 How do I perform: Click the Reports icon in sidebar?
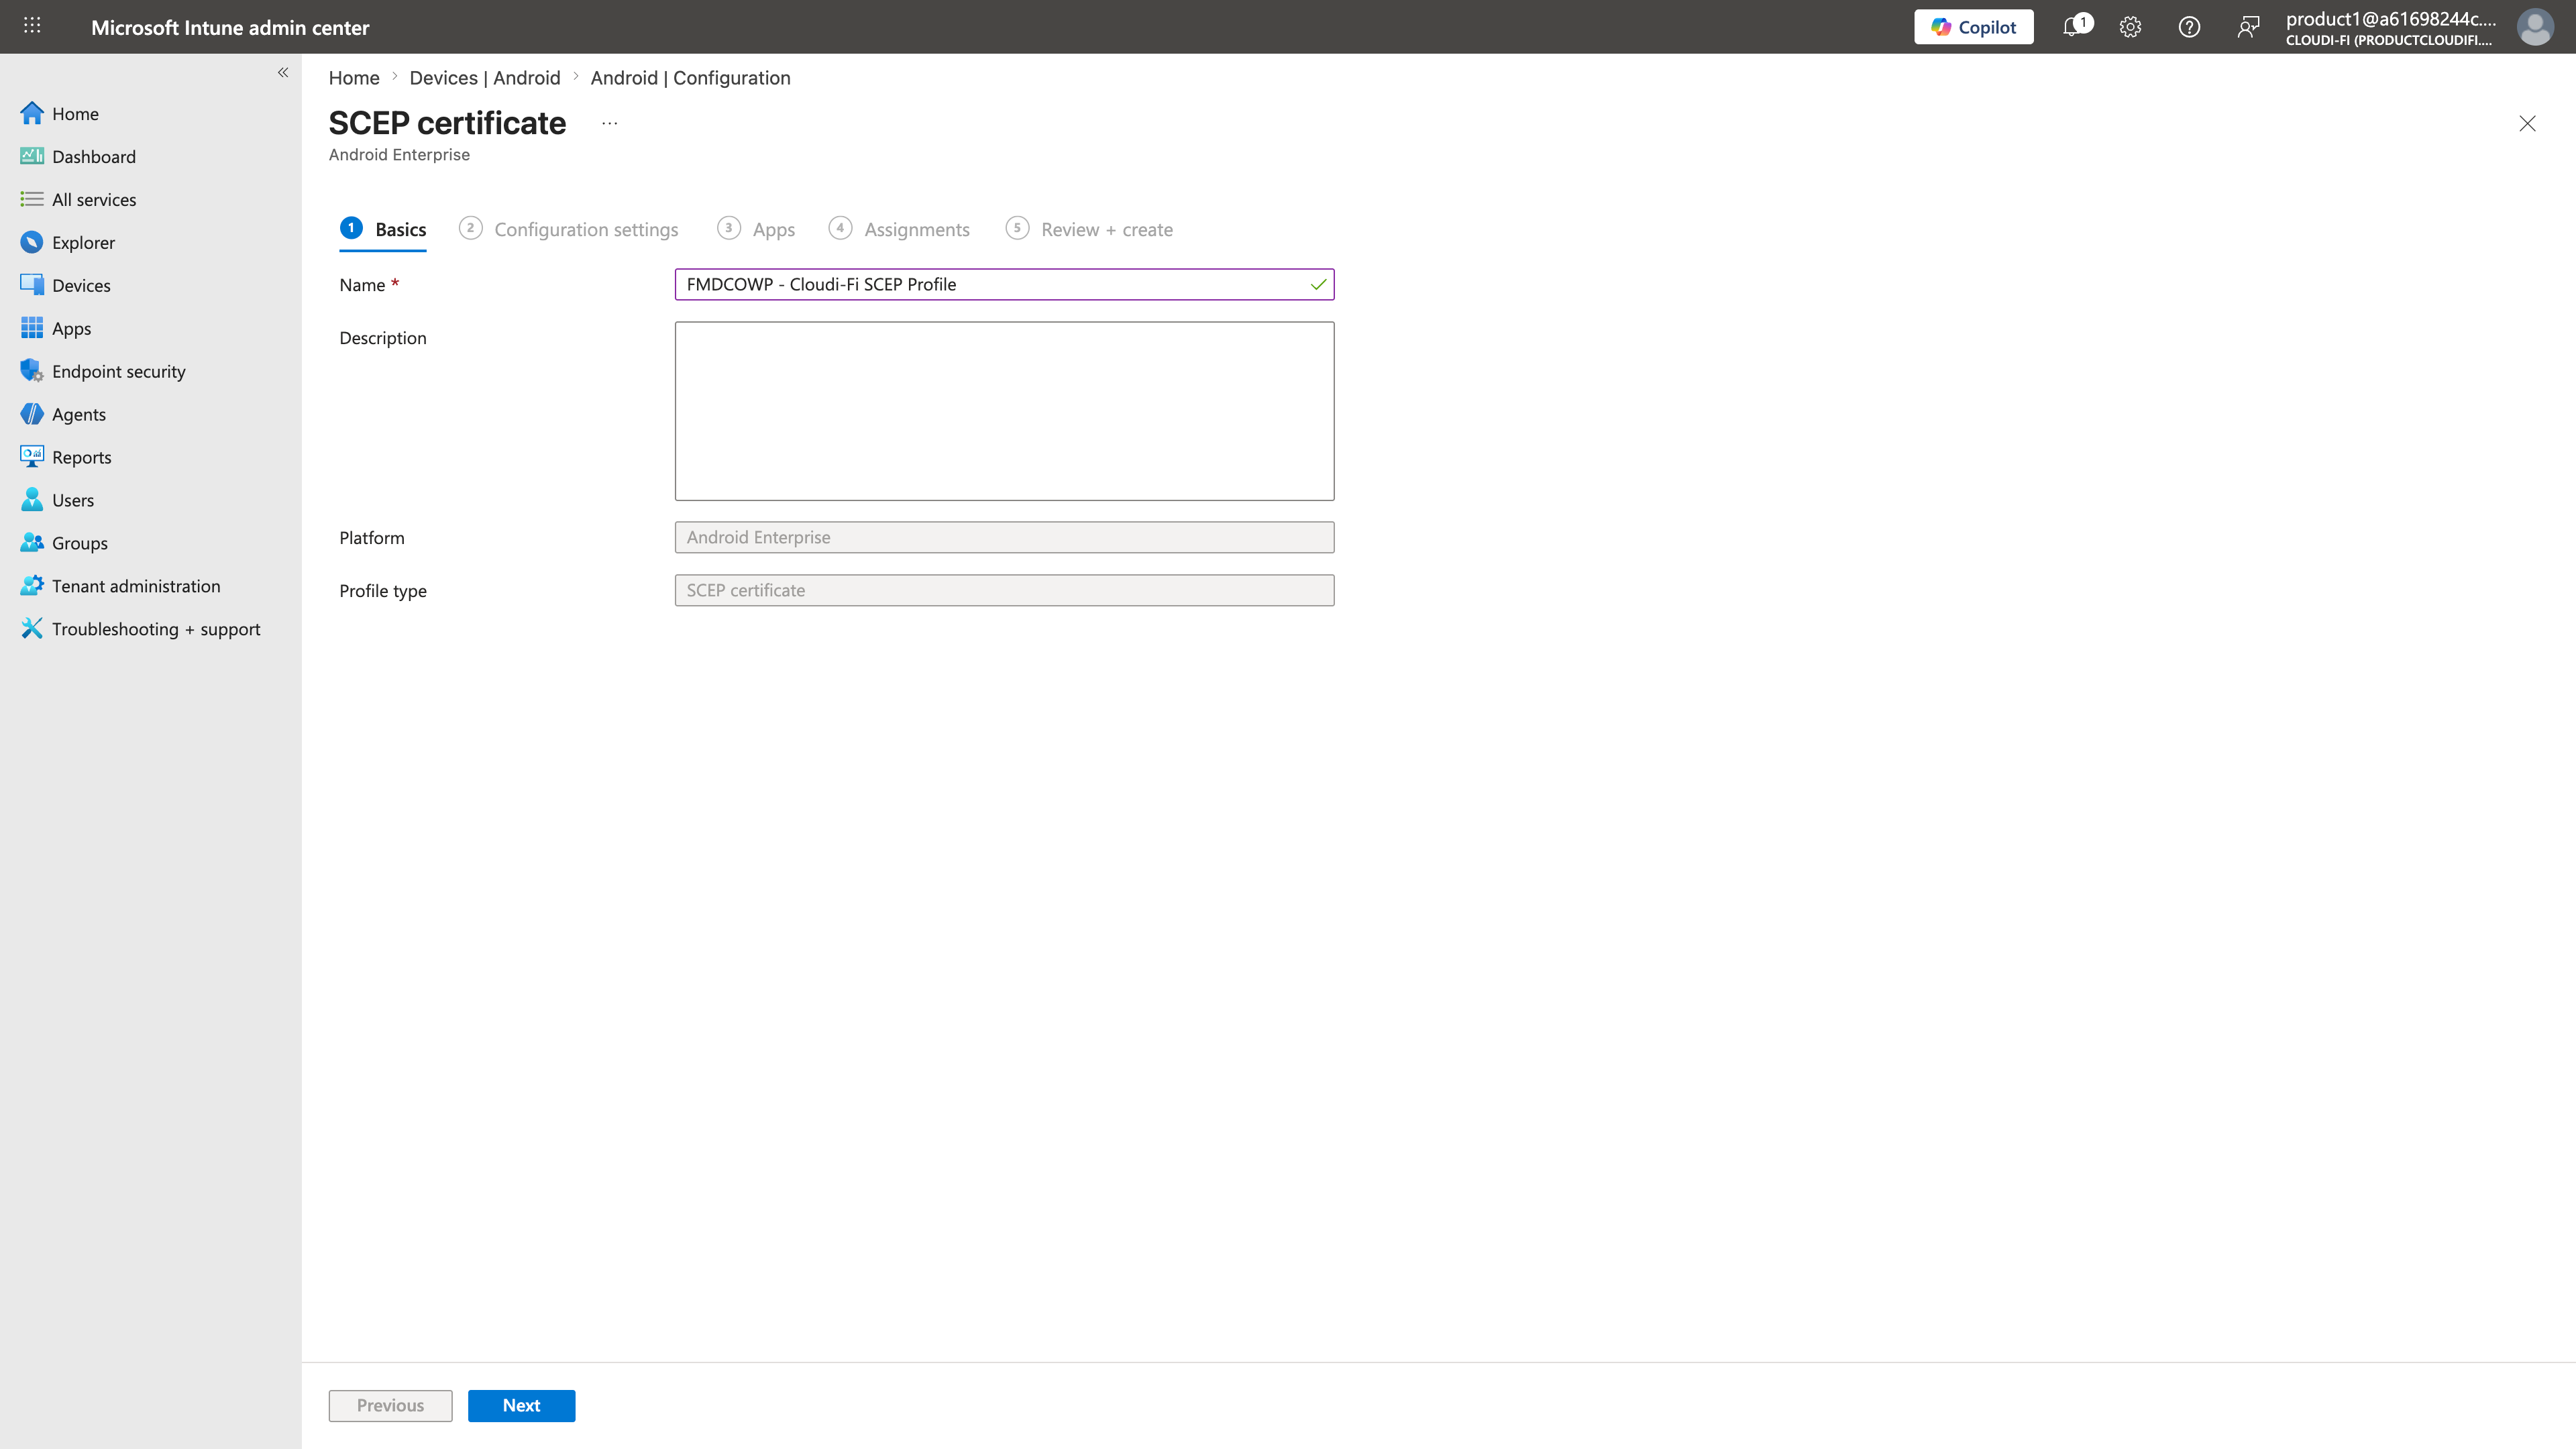[32, 457]
